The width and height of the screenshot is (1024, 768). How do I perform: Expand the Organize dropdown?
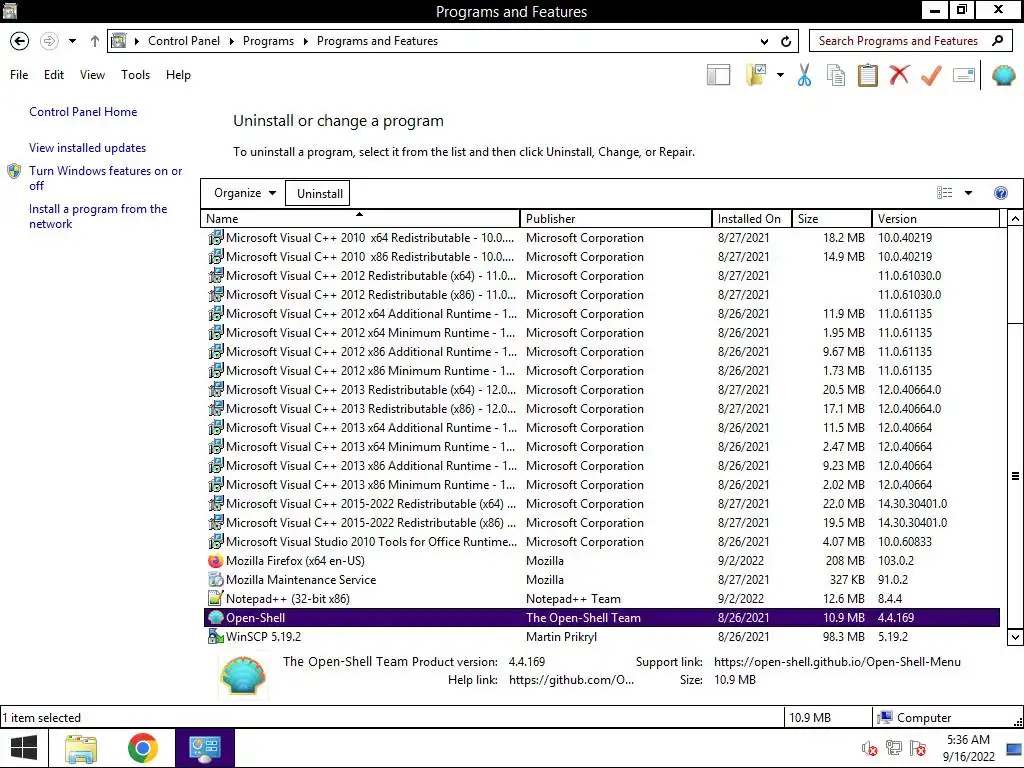tap(245, 193)
